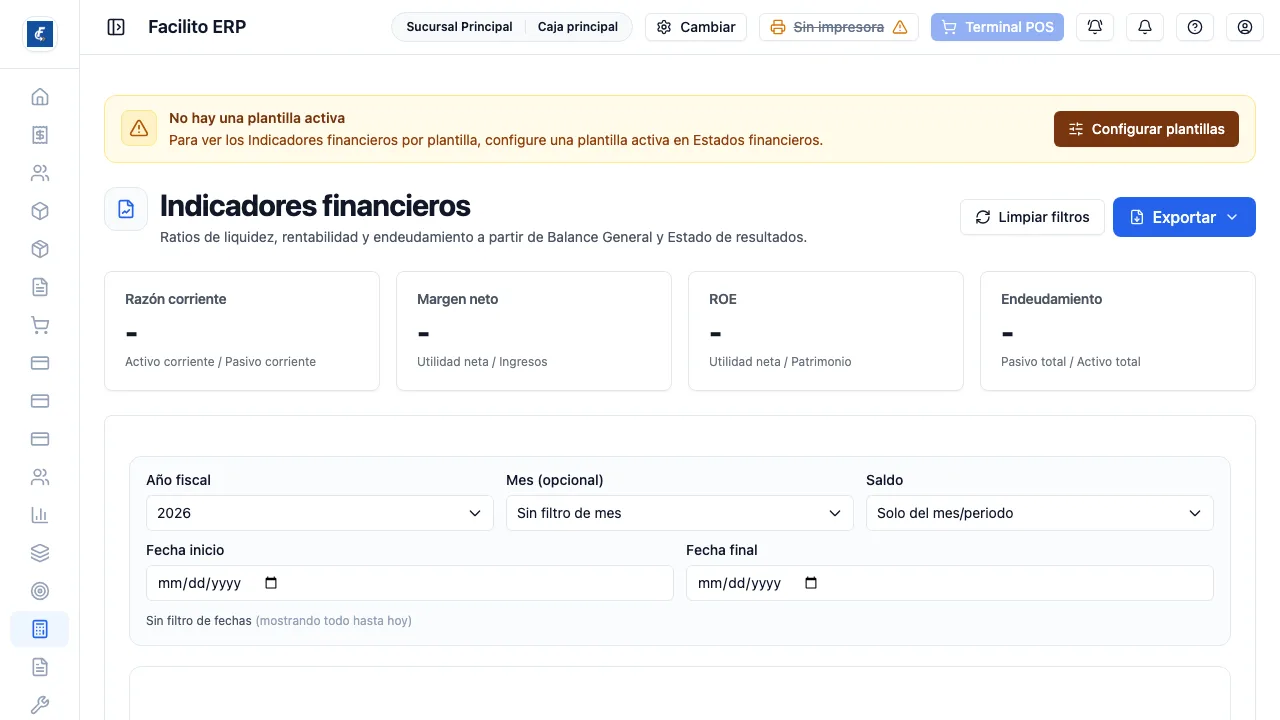This screenshot has width=1280, height=720.
Task: Click 'Sin filtro de fechas' text
Action: click(199, 621)
